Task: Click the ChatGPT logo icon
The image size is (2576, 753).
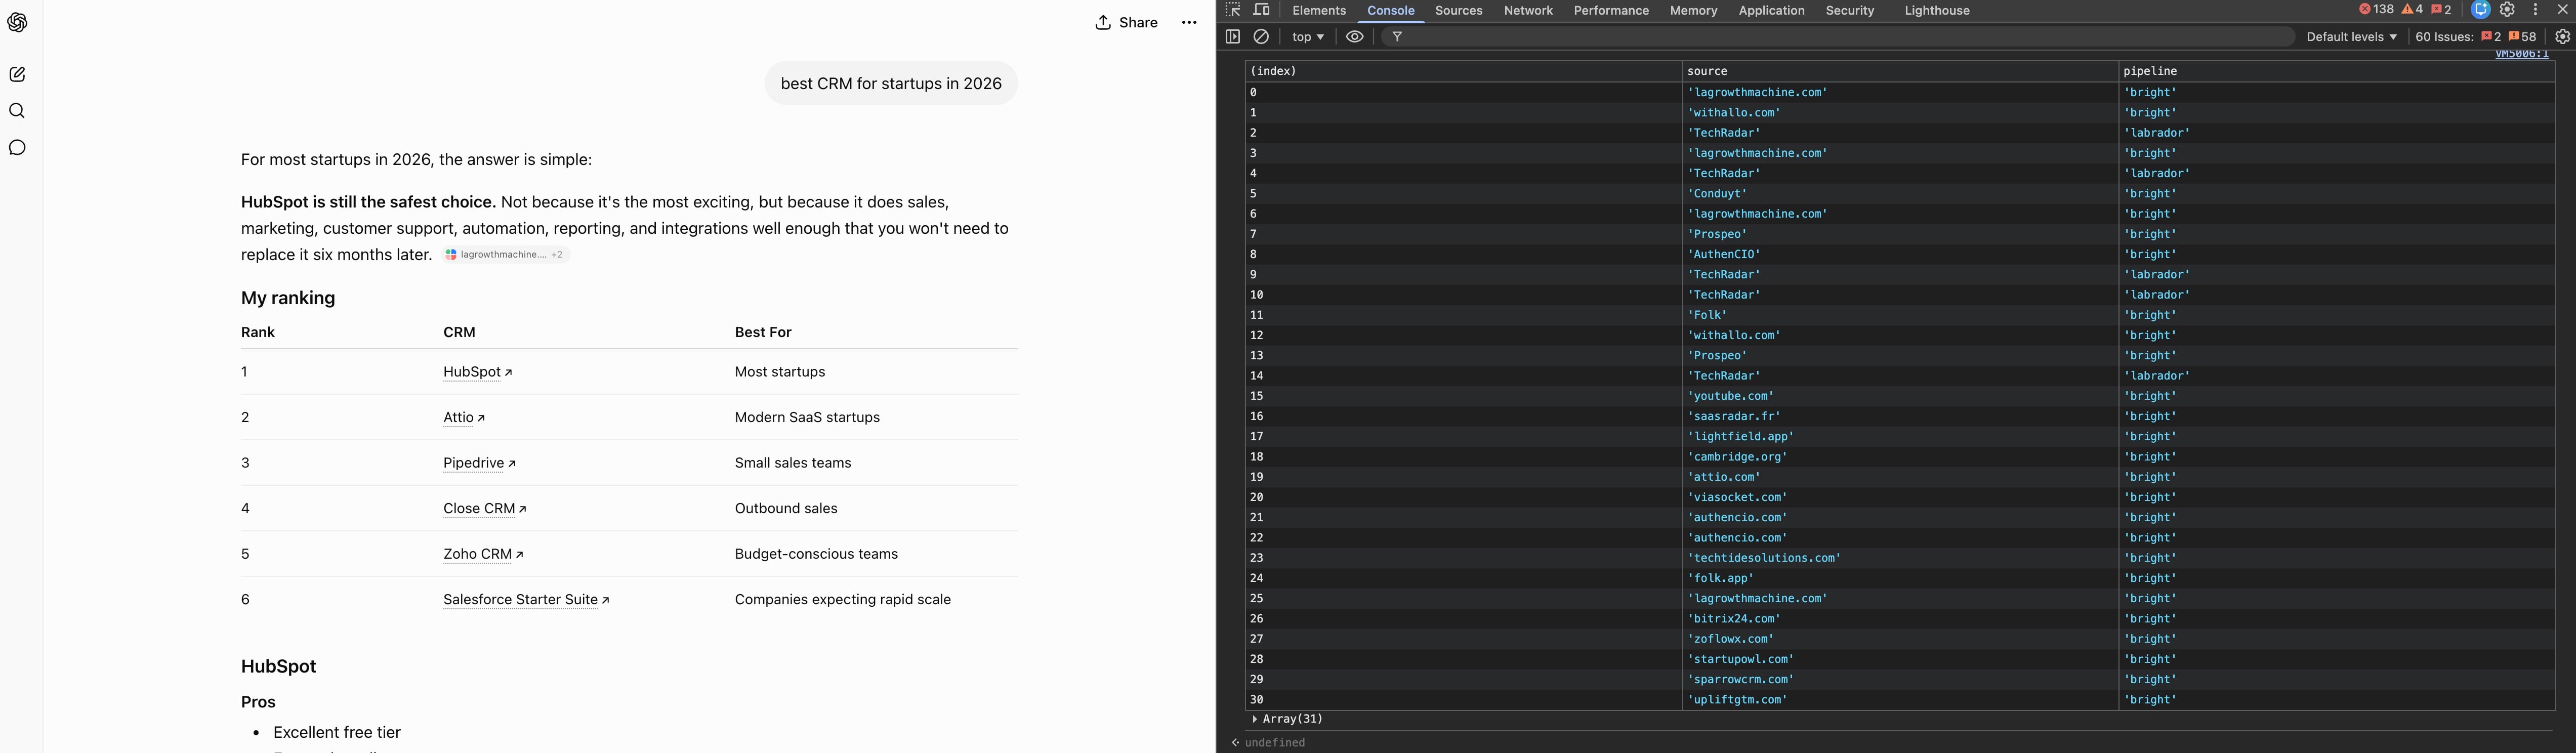Action: coord(17,22)
